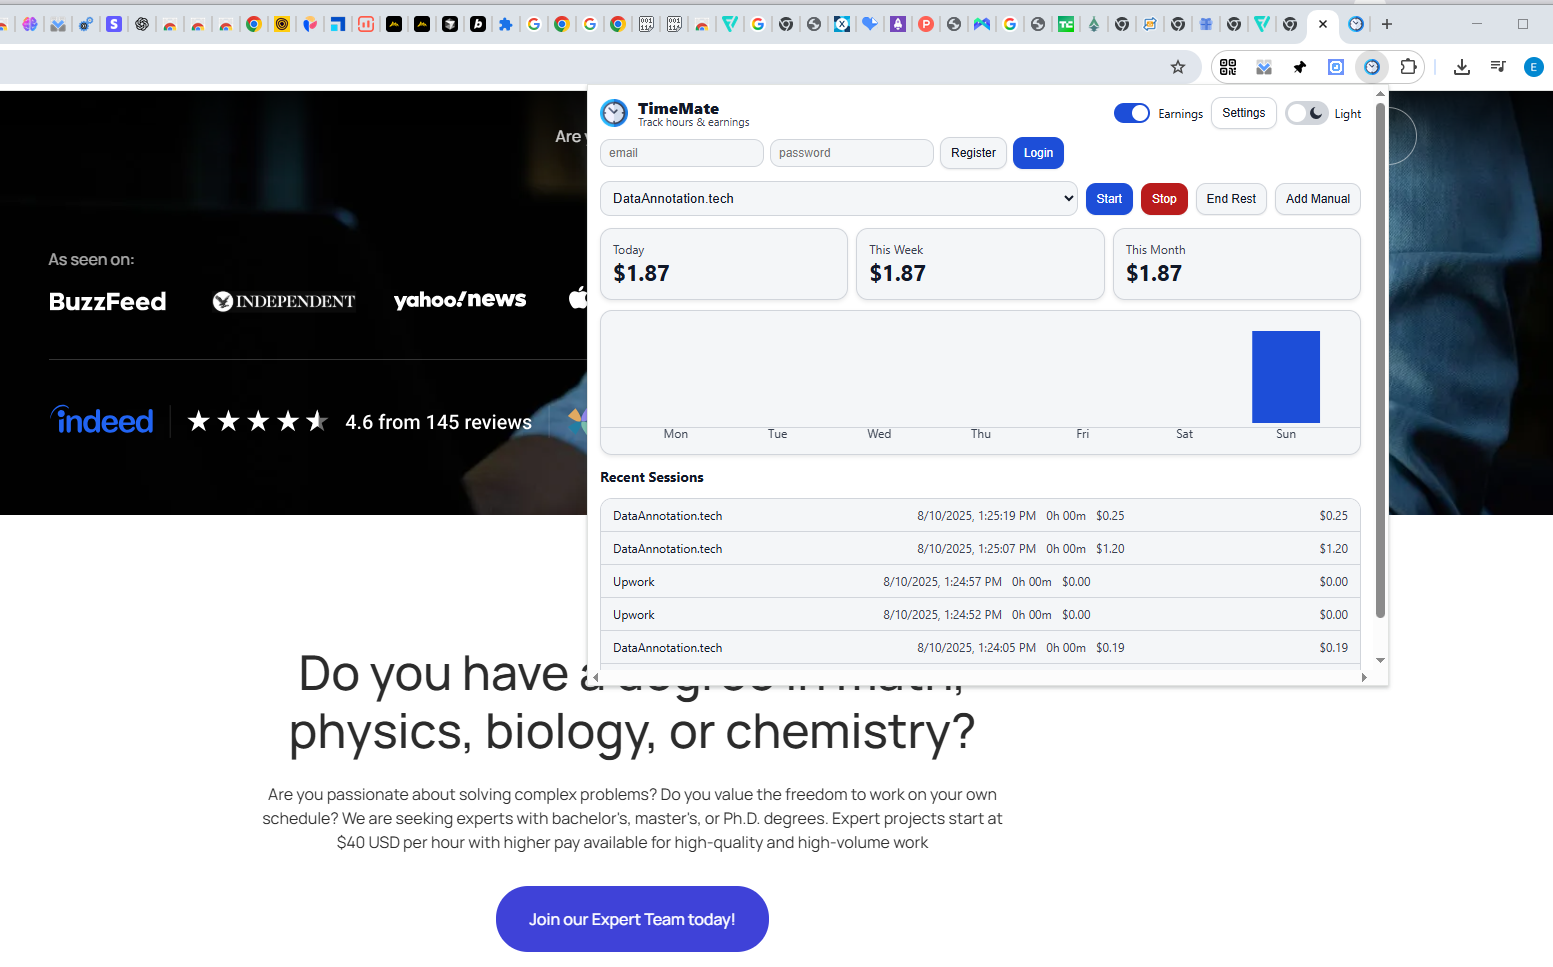Click the BuzzFeed logo
This screenshot has height=967, width=1553.
coord(108,301)
